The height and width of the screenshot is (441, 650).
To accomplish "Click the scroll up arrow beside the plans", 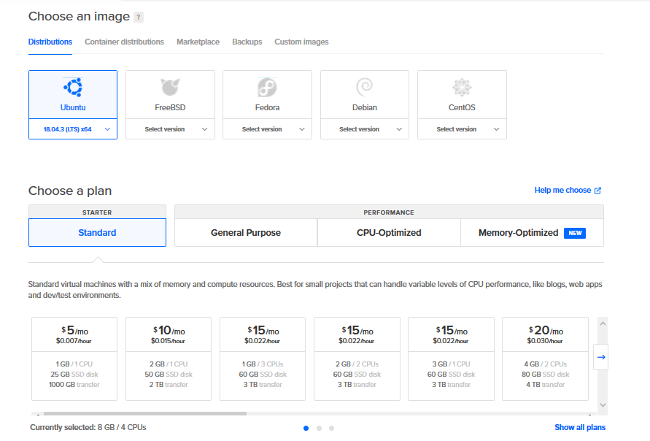I will 603,324.
